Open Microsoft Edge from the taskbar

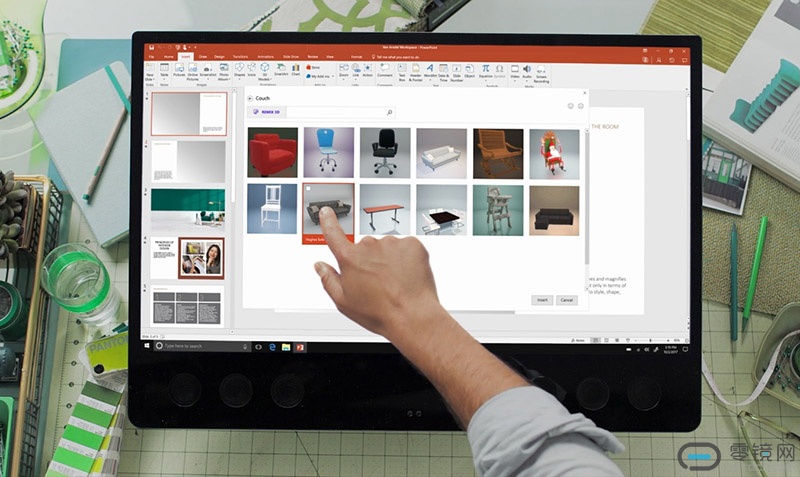pyautogui.click(x=272, y=346)
